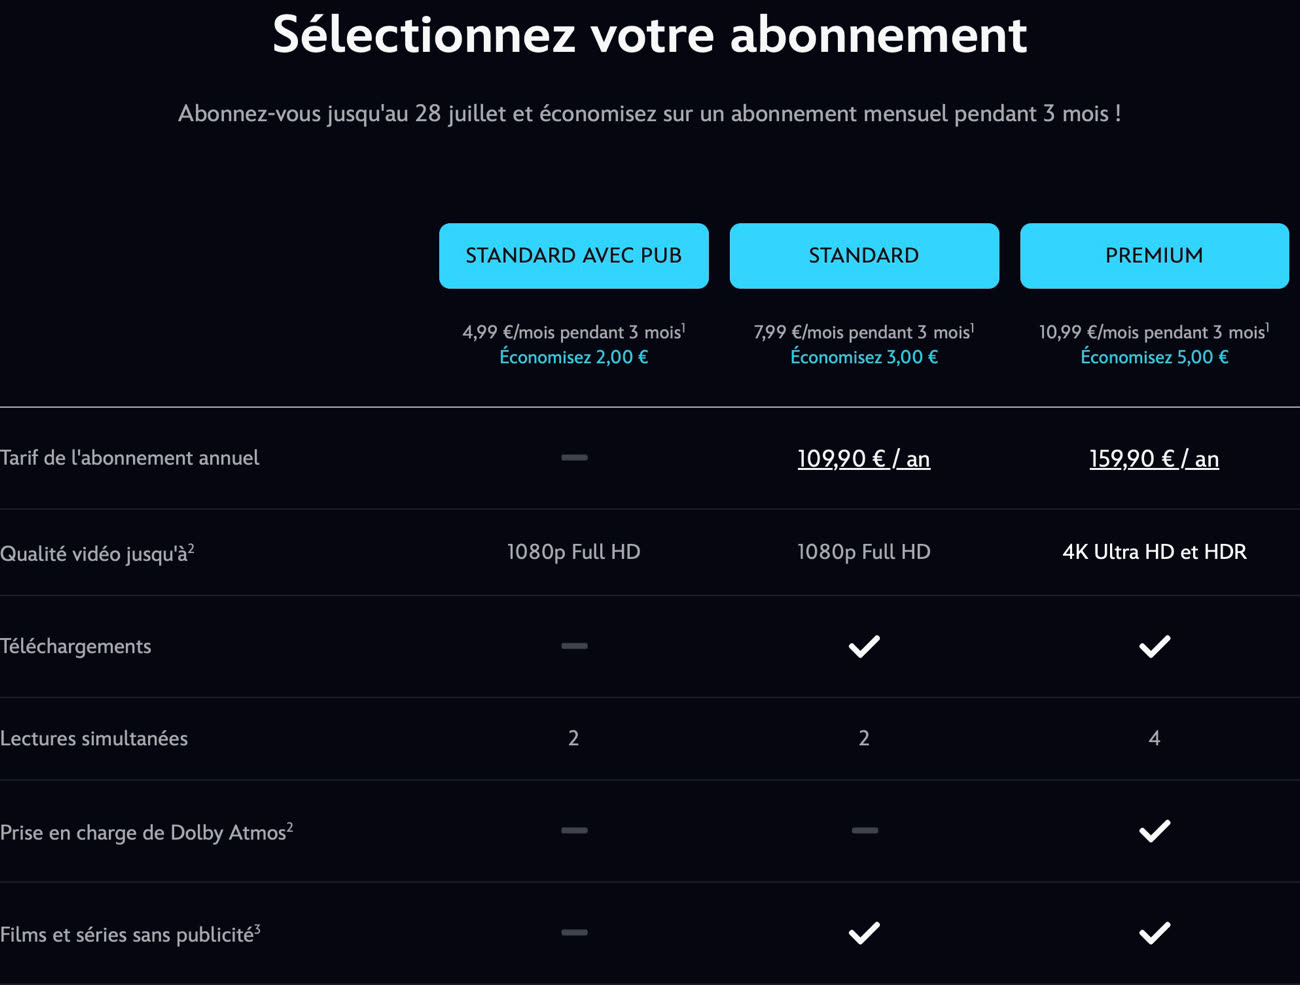Viewport: 1300px width, 985px height.
Task: Click the Économisez 5,00 € offer text
Action: point(1154,357)
